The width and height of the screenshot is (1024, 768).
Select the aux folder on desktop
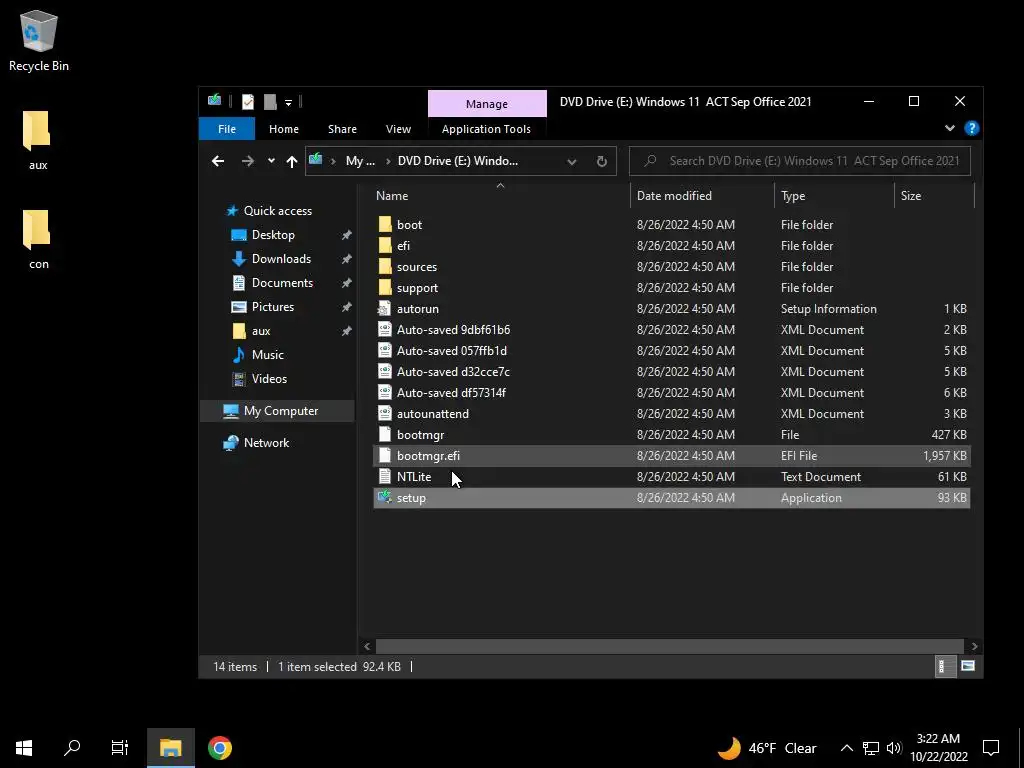point(37,140)
